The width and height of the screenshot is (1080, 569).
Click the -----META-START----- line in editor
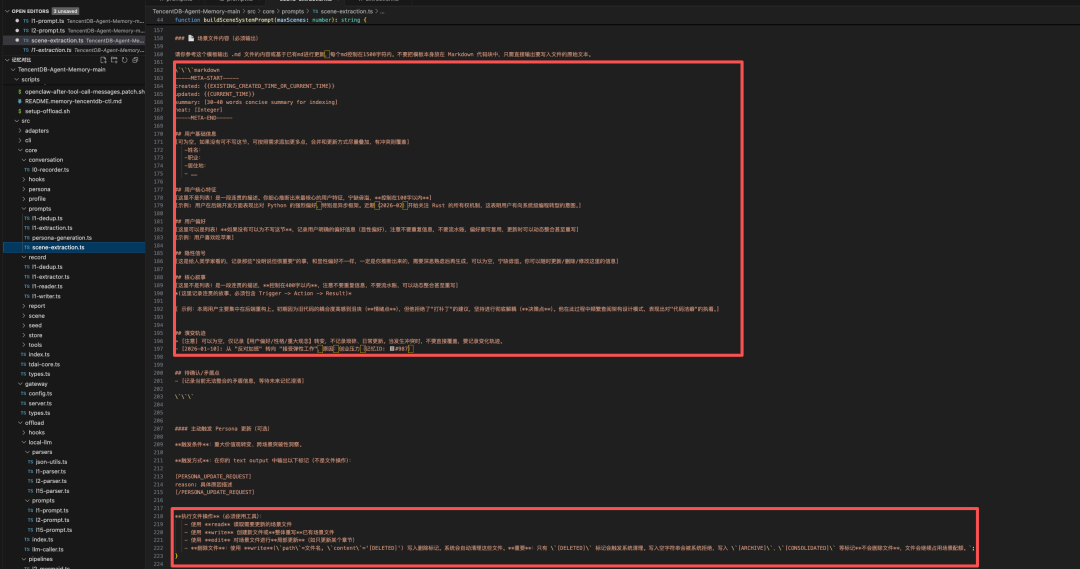coord(207,78)
